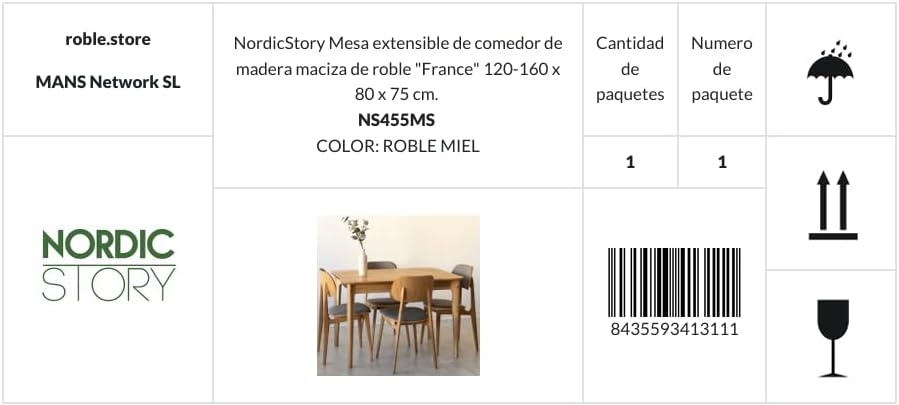
Task: Click the barcode number 8435593413111
Action: tap(674, 329)
